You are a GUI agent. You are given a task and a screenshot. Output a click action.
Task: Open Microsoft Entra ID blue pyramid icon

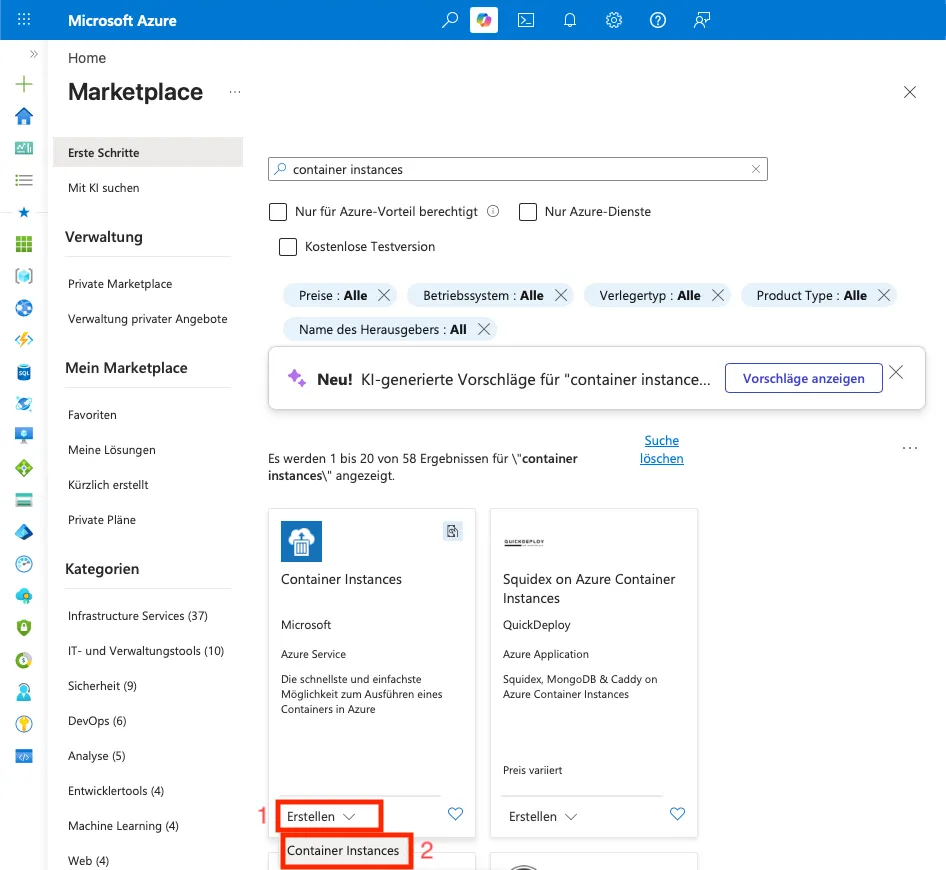[24, 532]
